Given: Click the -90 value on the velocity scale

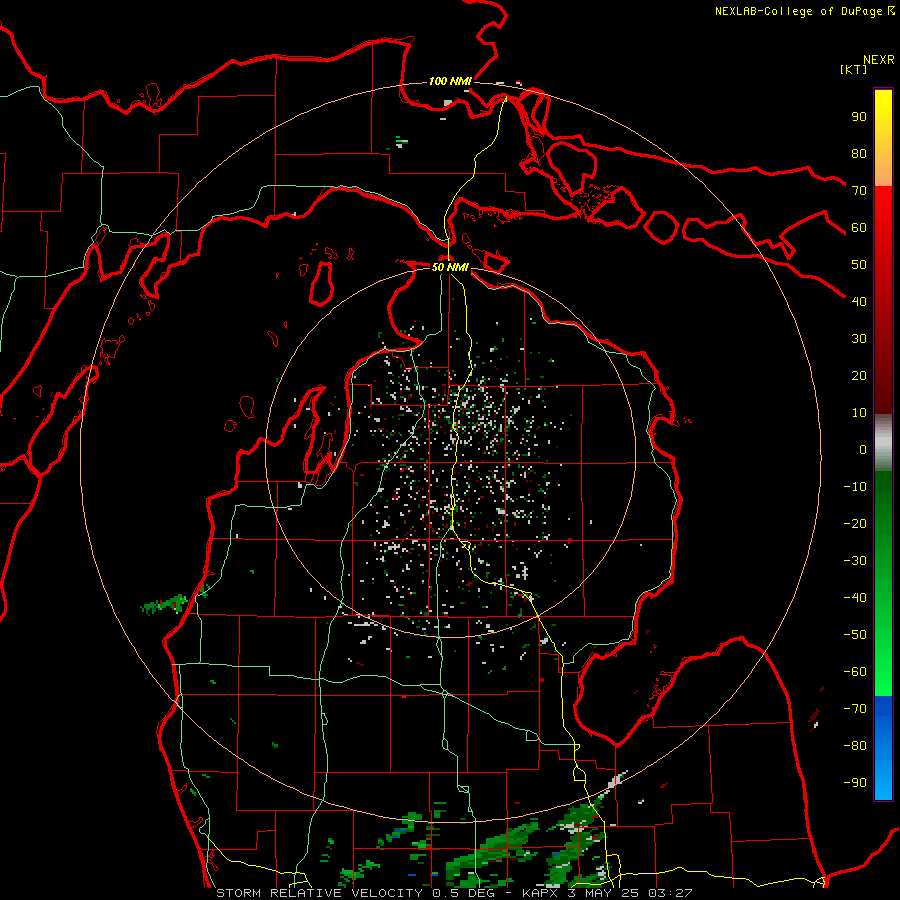Looking at the screenshot, I should [x=855, y=783].
